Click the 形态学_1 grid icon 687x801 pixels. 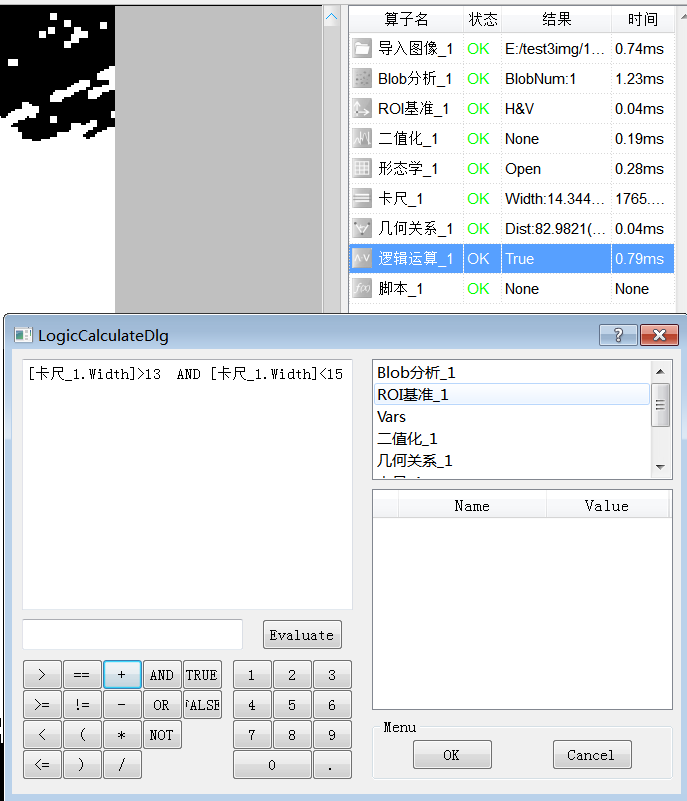tap(362, 169)
